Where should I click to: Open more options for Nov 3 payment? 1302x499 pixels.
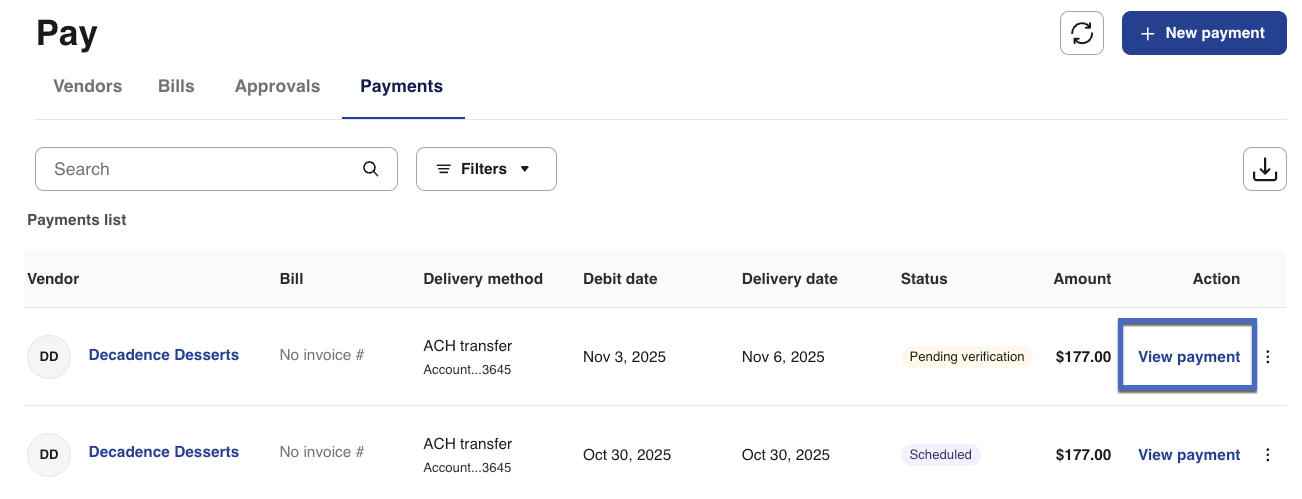[1268, 357]
